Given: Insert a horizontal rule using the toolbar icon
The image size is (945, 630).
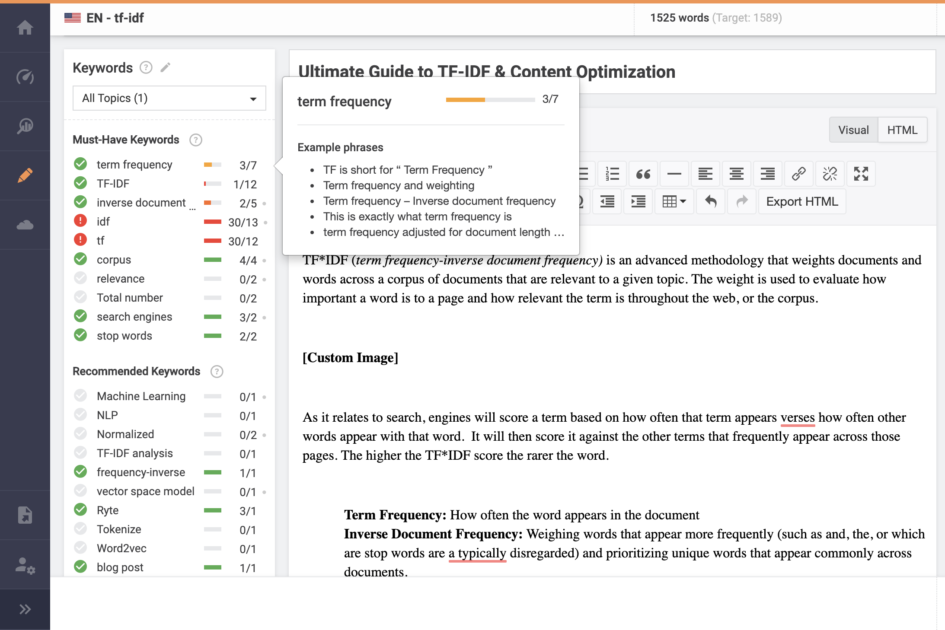Looking at the screenshot, I should point(674,173).
